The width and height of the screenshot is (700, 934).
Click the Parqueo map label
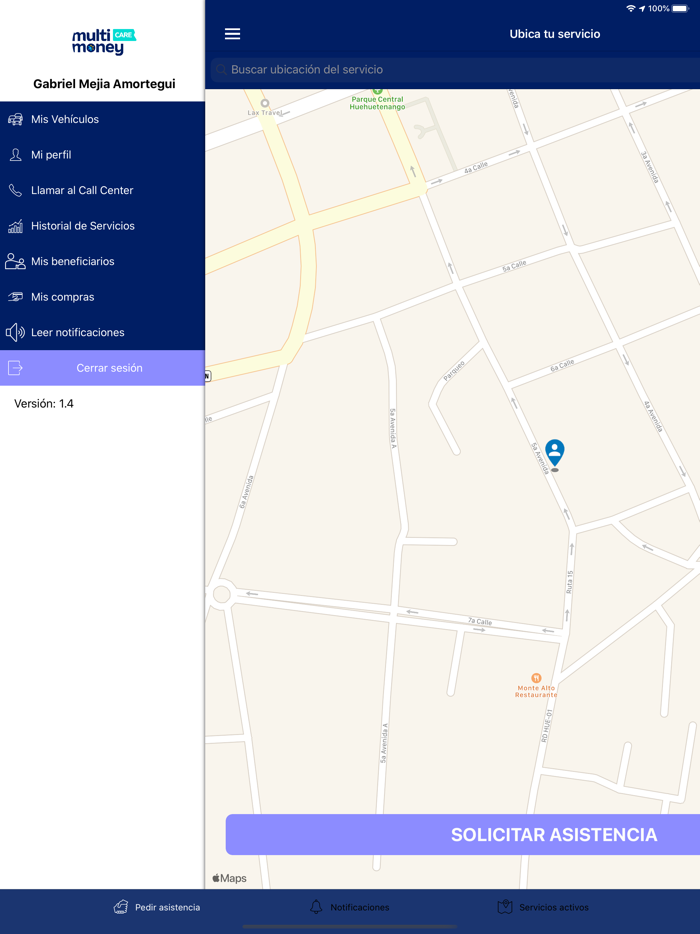coord(453,371)
